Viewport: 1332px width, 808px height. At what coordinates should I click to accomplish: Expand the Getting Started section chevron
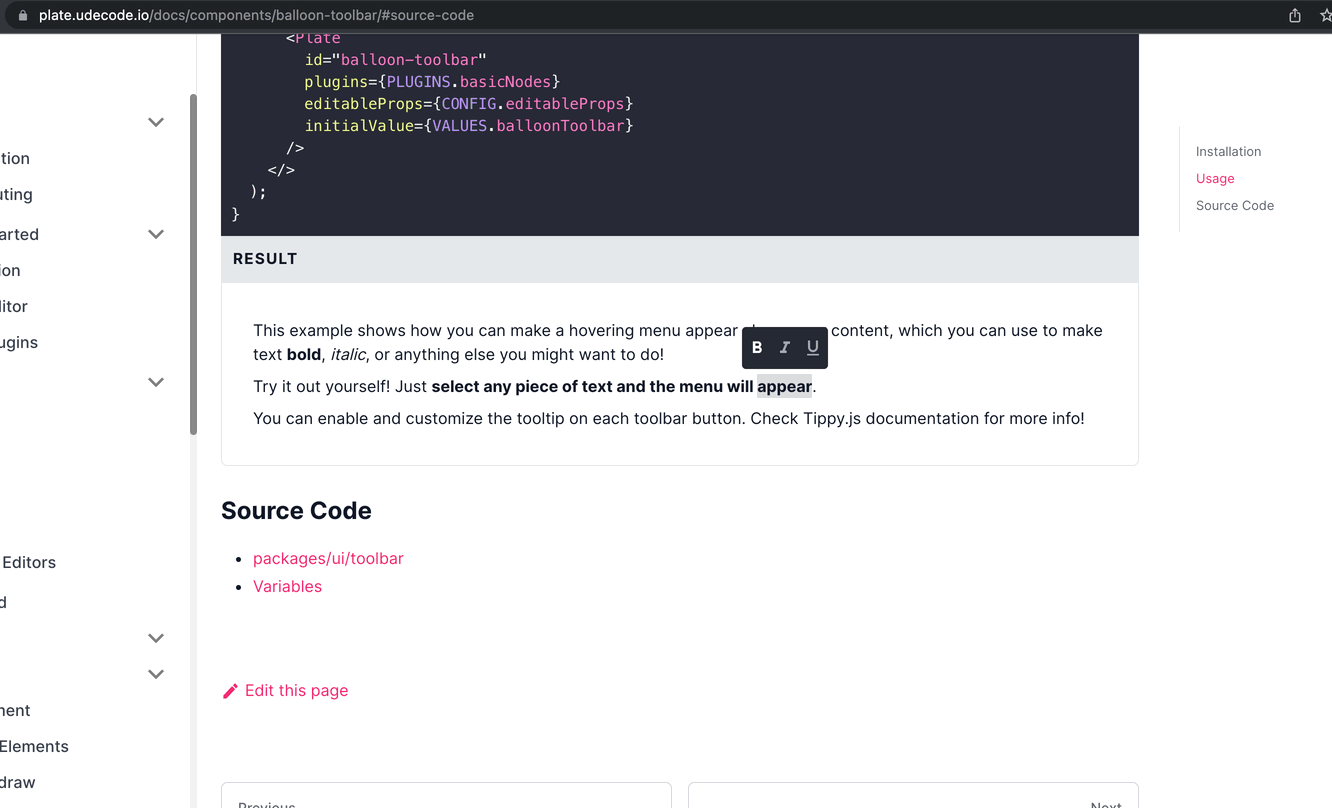(156, 234)
